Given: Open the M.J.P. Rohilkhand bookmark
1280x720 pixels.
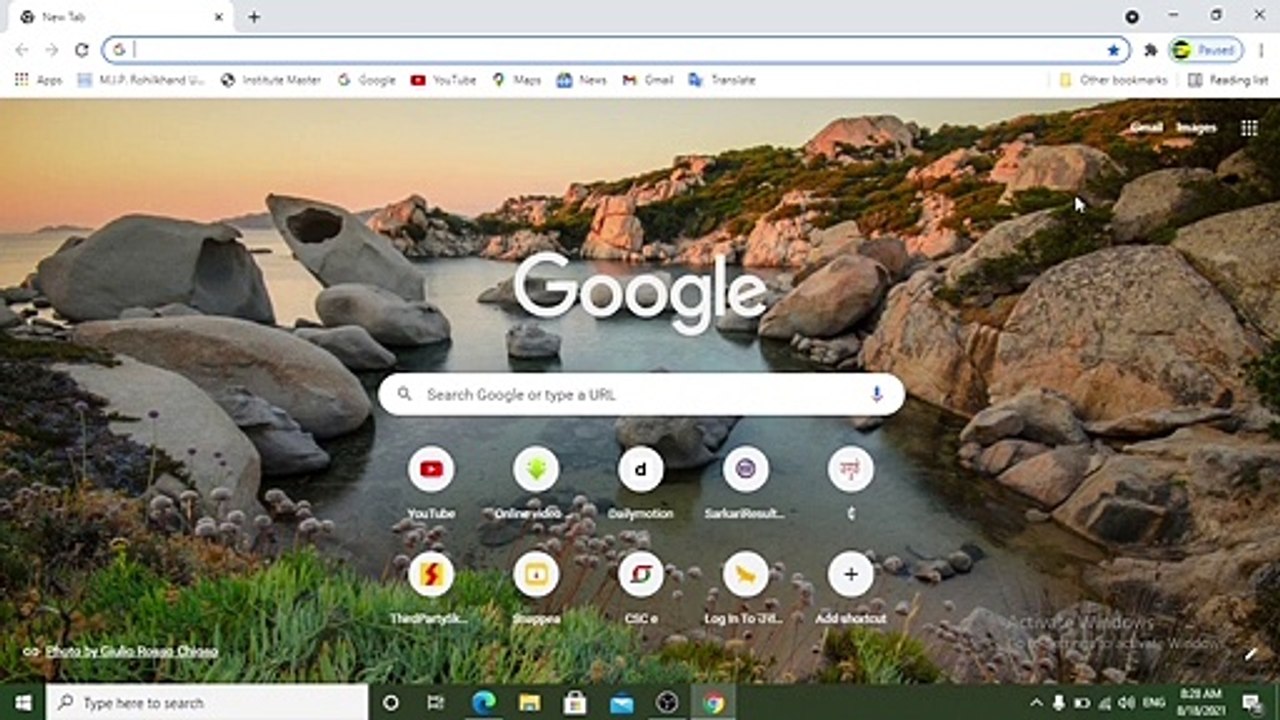Looking at the screenshot, I should (x=141, y=80).
